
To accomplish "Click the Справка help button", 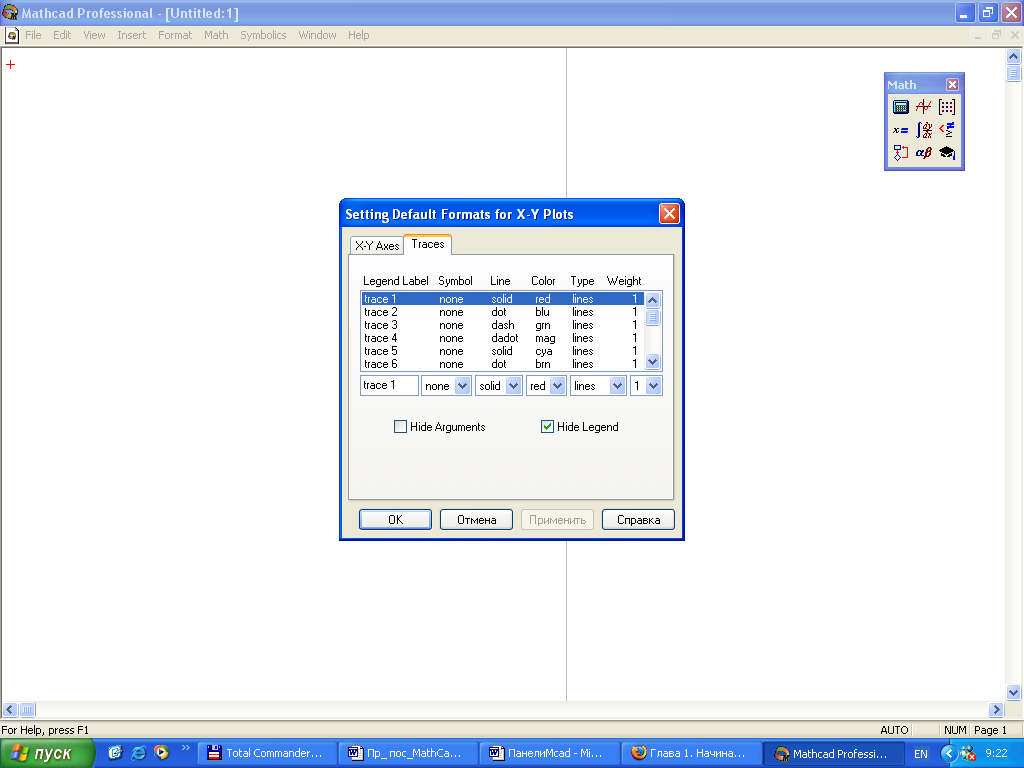I will pyautogui.click(x=638, y=520).
